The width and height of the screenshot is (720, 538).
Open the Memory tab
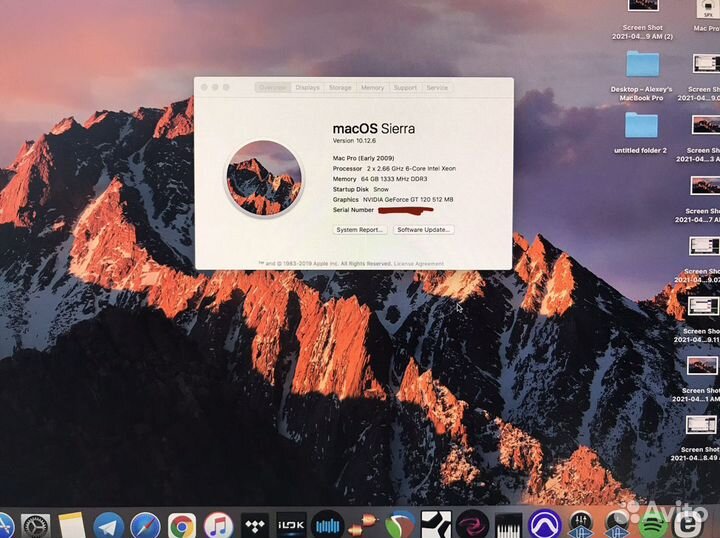coord(372,87)
